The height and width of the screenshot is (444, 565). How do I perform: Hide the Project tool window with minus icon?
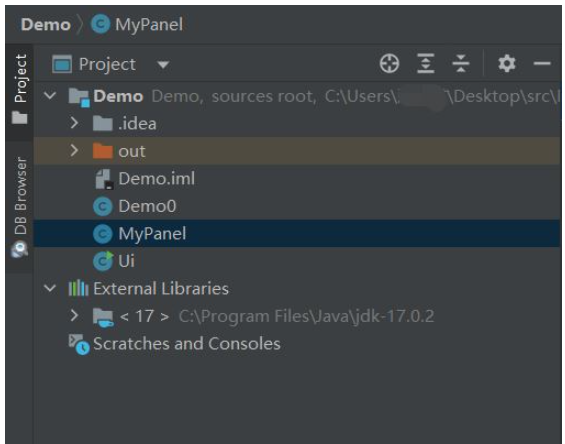[x=542, y=64]
